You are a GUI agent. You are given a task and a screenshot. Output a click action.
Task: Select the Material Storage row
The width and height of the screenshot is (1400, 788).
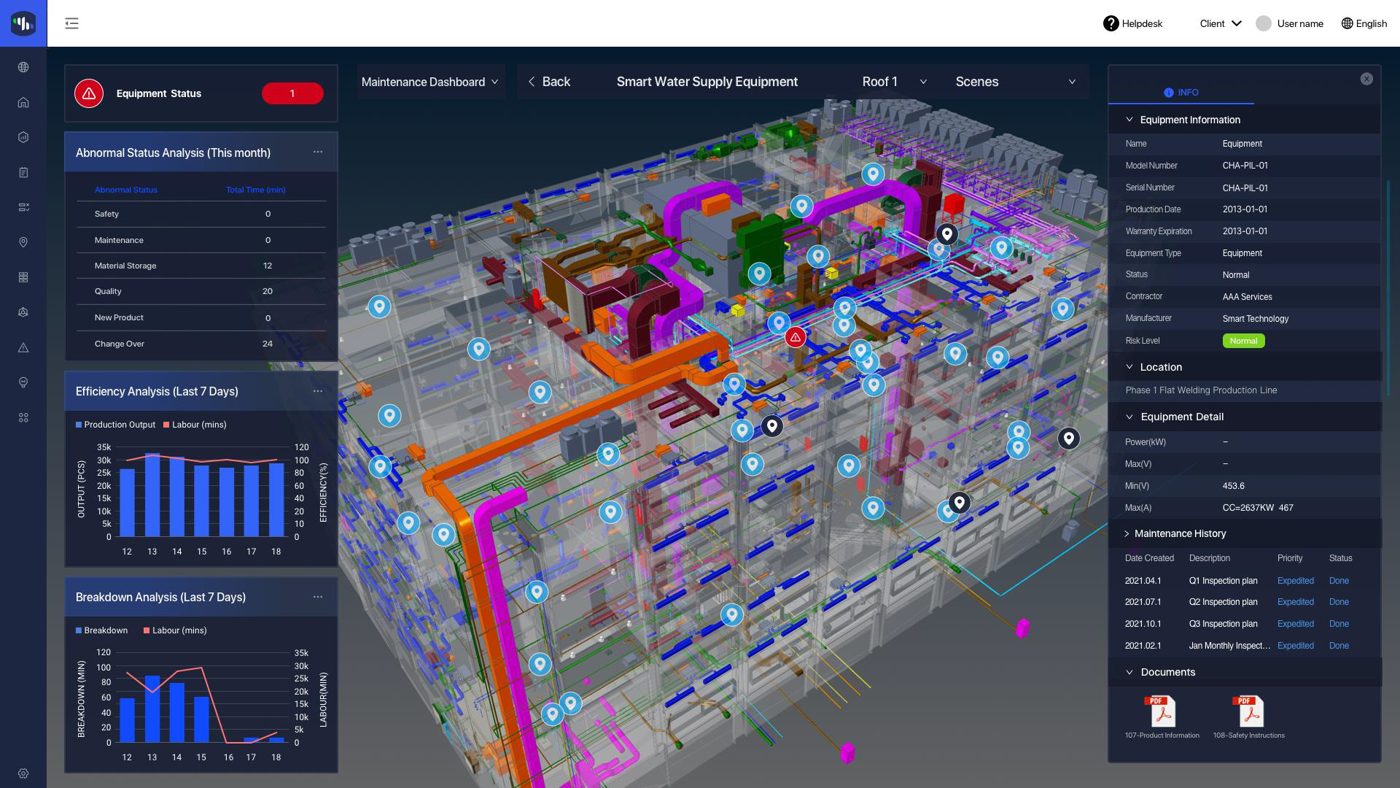coord(201,266)
